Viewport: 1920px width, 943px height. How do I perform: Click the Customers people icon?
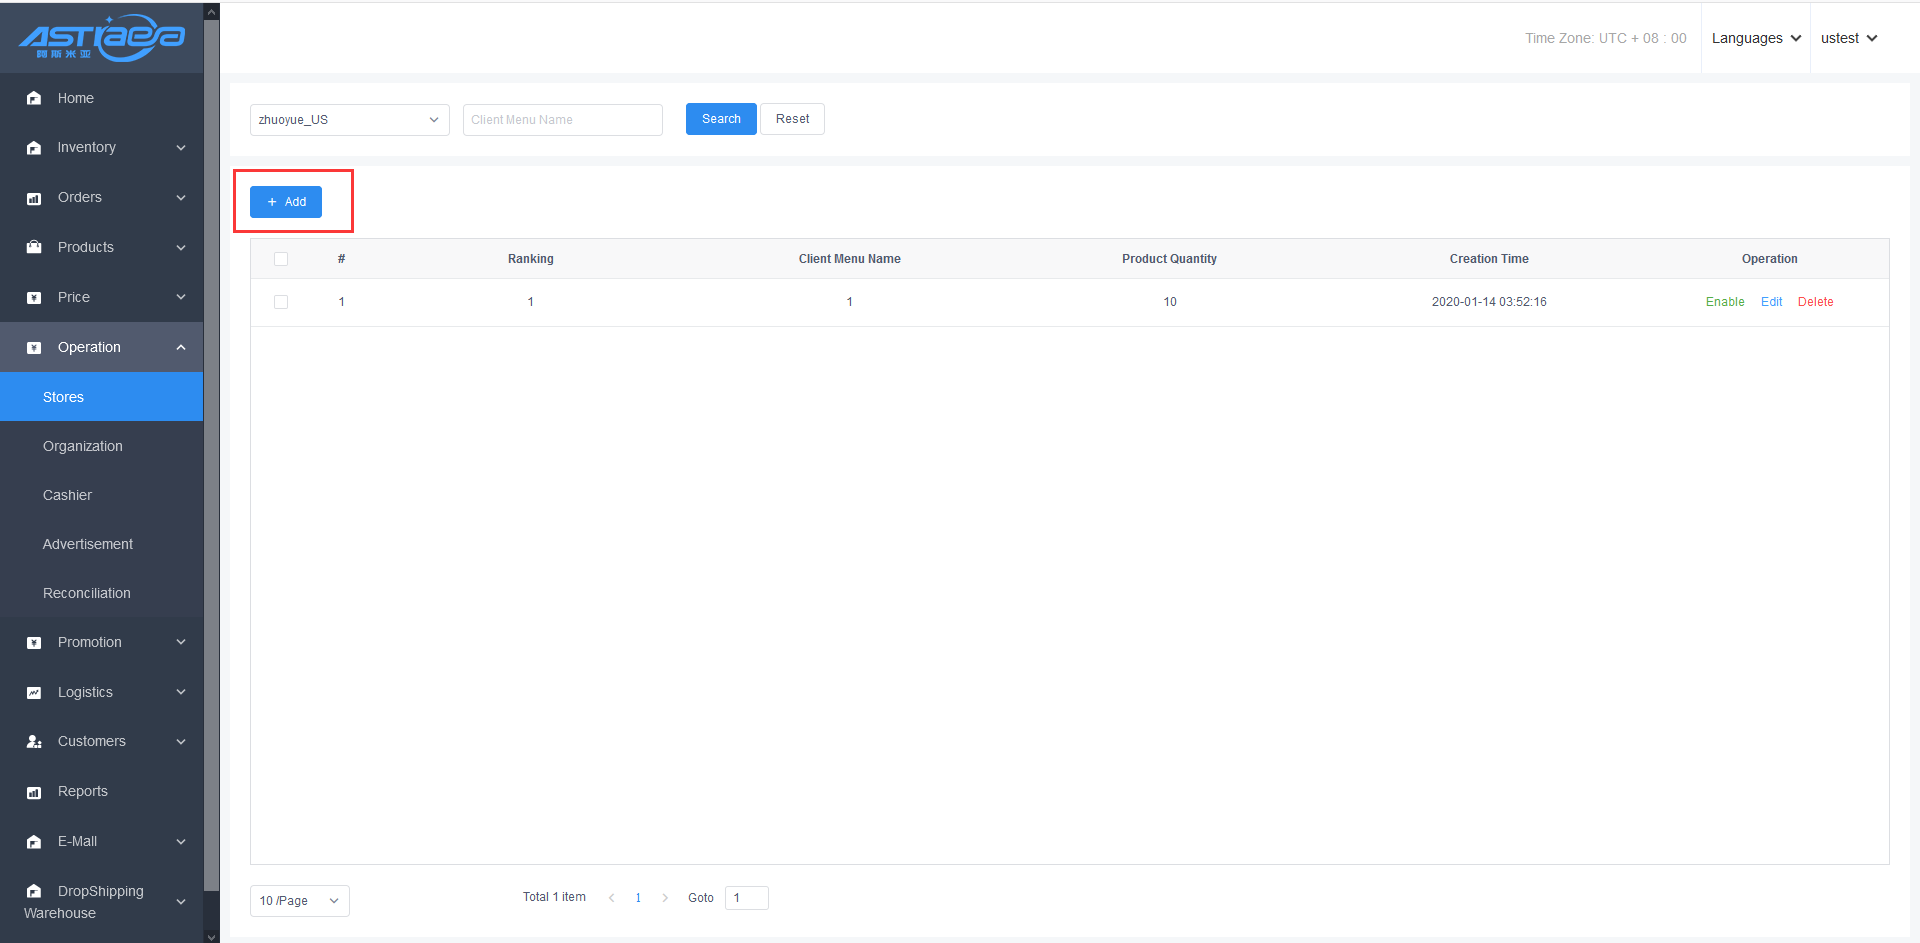(34, 742)
